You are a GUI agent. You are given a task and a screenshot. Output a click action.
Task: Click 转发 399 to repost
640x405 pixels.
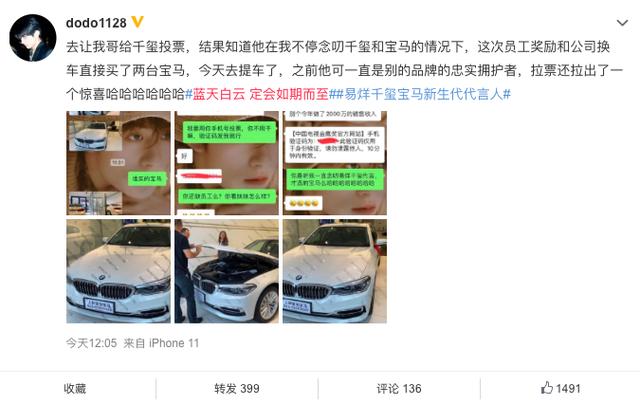point(237,388)
